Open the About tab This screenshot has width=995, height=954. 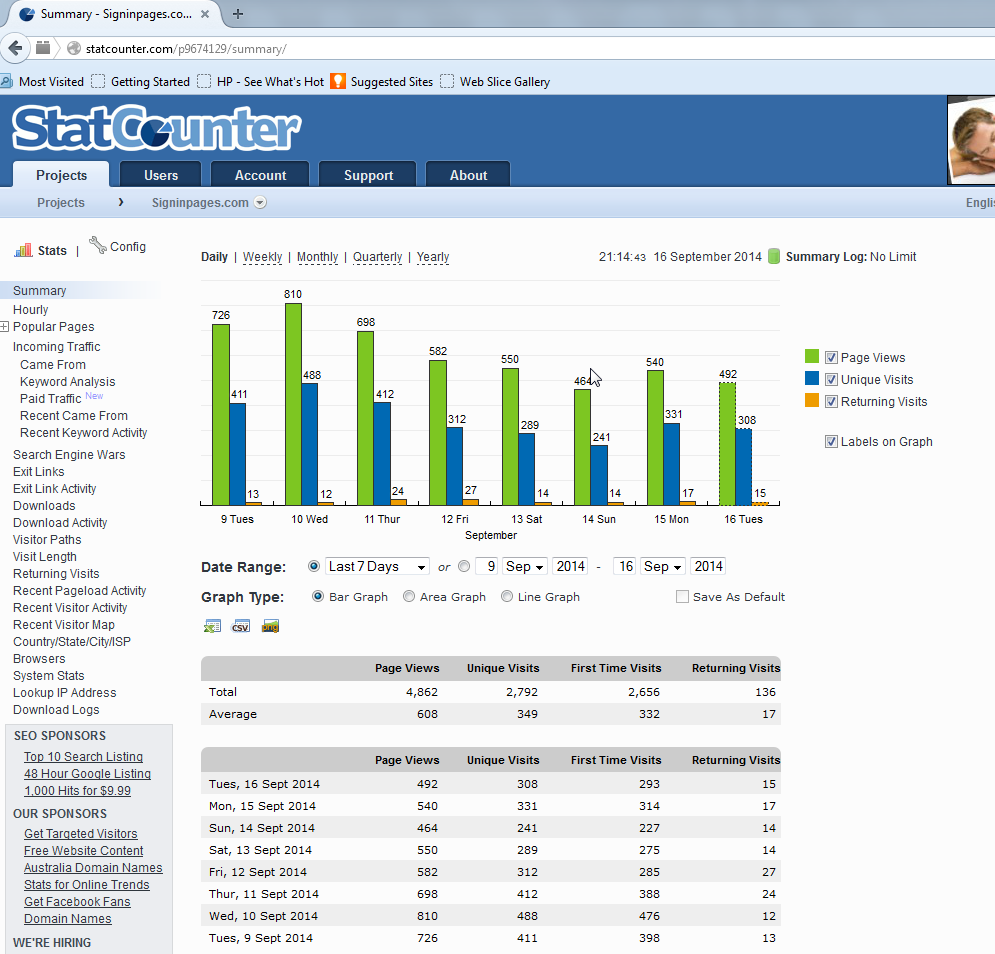tap(468, 175)
